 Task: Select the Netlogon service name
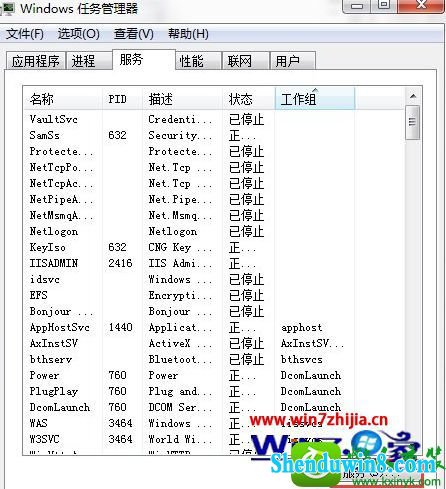click(54, 231)
